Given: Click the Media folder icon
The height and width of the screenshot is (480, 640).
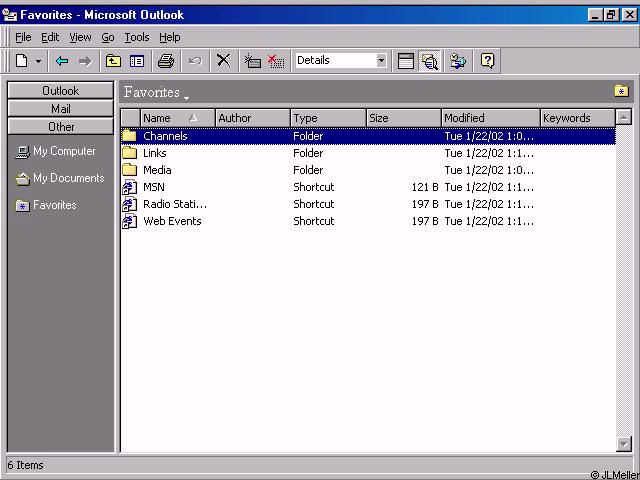Looking at the screenshot, I should (x=129, y=169).
